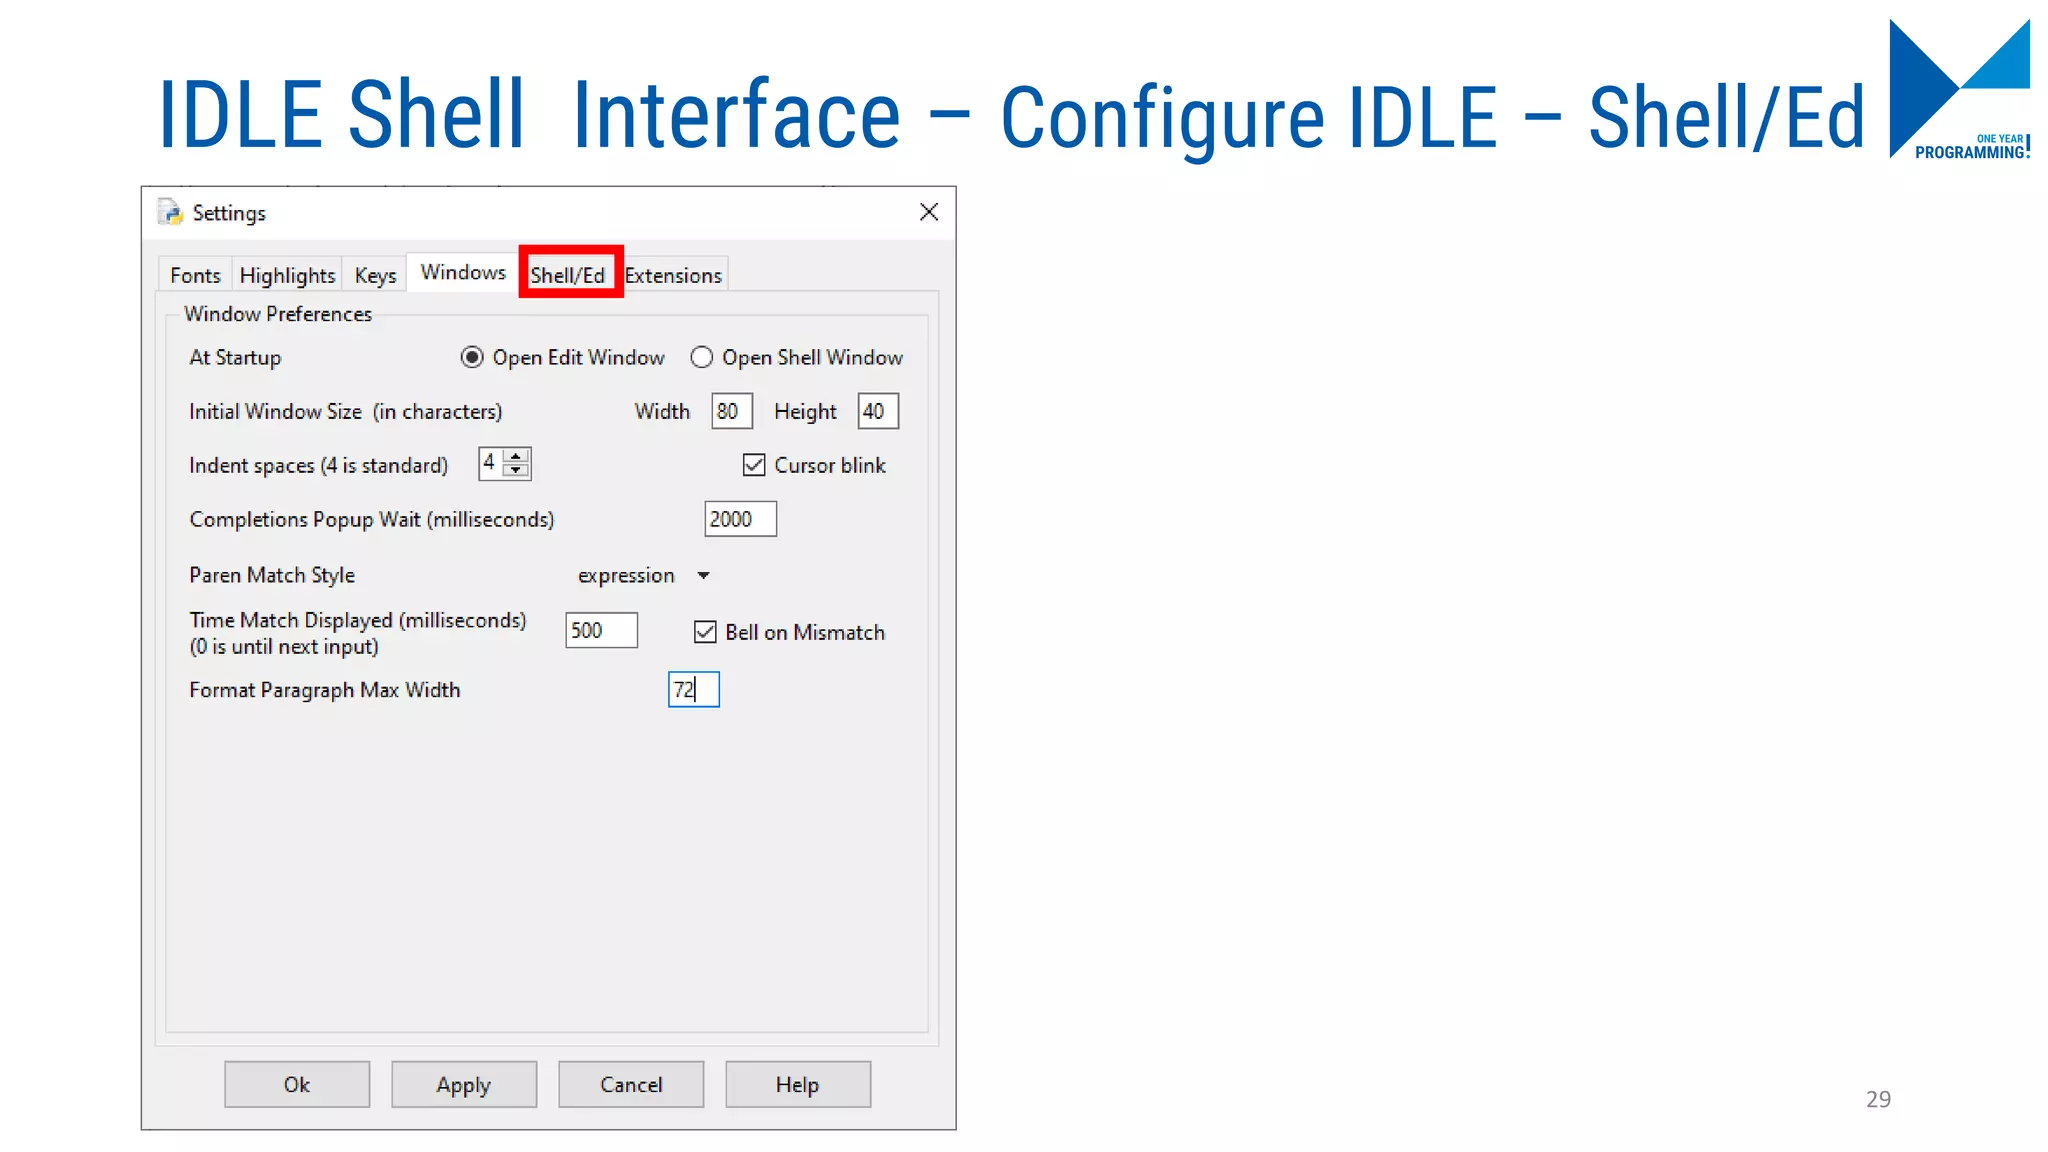Click the 'Paren Match Style' label
2048x1152 pixels.
click(272, 575)
